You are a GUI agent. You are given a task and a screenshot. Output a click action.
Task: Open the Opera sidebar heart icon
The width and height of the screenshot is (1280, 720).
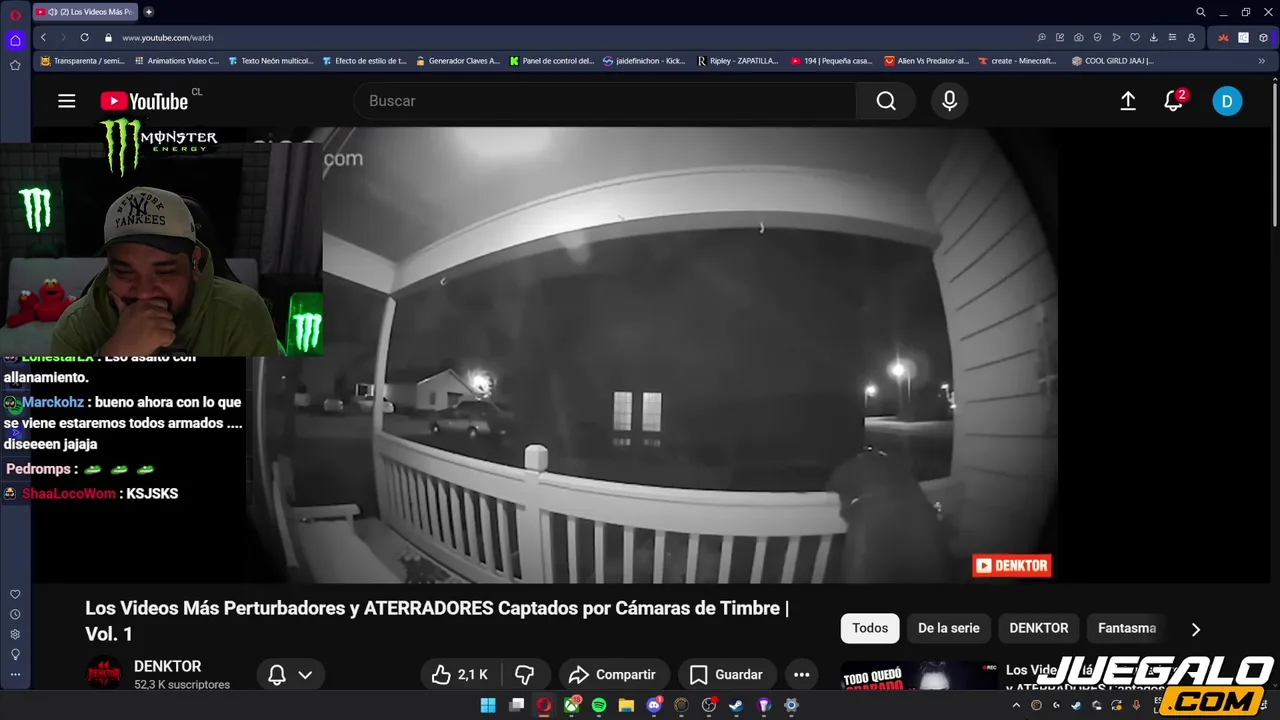point(15,595)
